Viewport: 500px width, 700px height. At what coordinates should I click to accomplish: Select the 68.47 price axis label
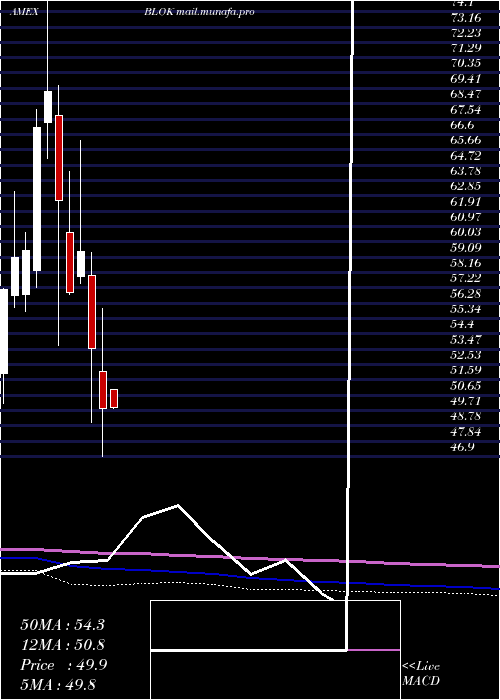pyautogui.click(x=466, y=95)
